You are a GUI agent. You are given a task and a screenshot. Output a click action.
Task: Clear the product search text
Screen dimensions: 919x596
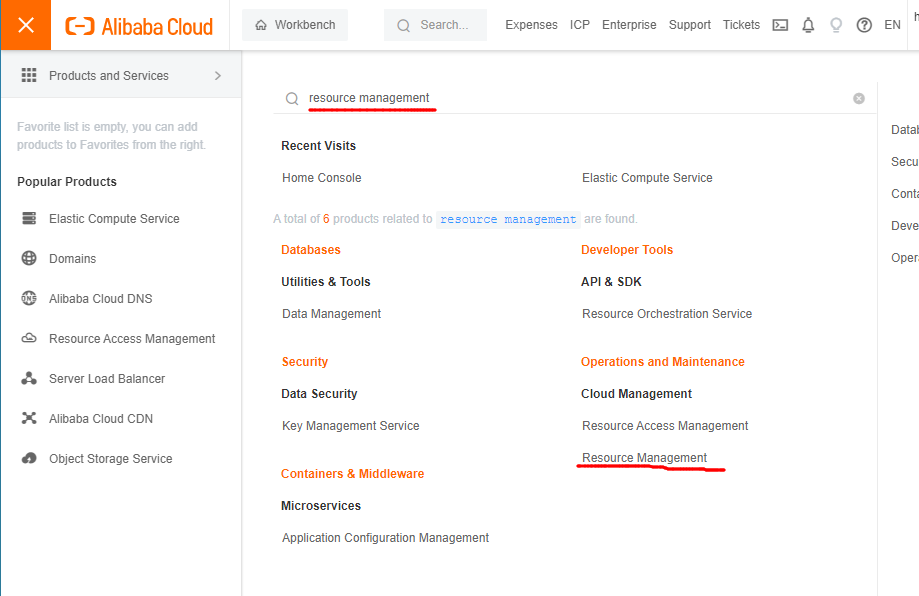[859, 98]
